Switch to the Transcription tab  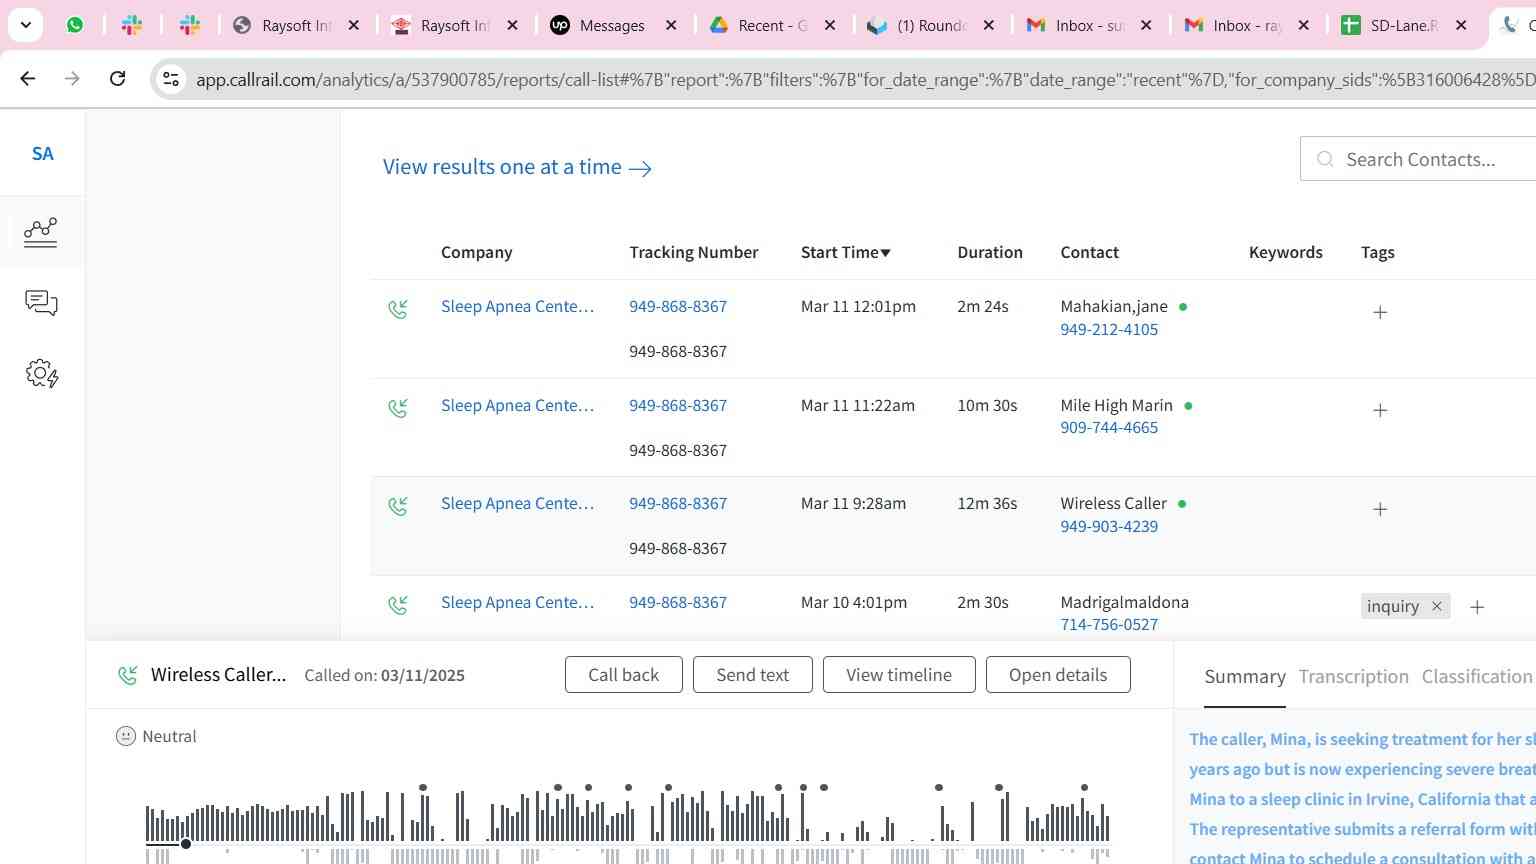pyautogui.click(x=1353, y=677)
